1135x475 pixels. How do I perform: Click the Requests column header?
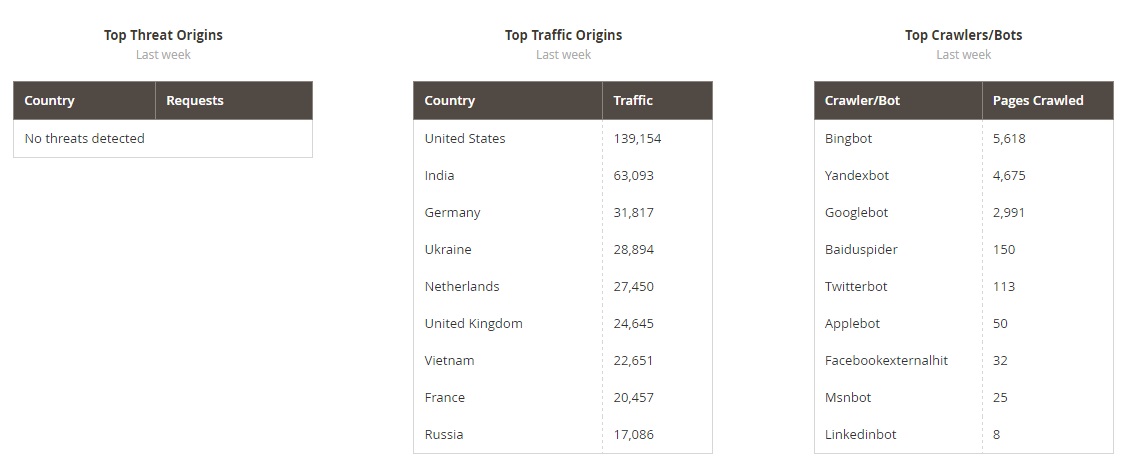tap(195, 100)
